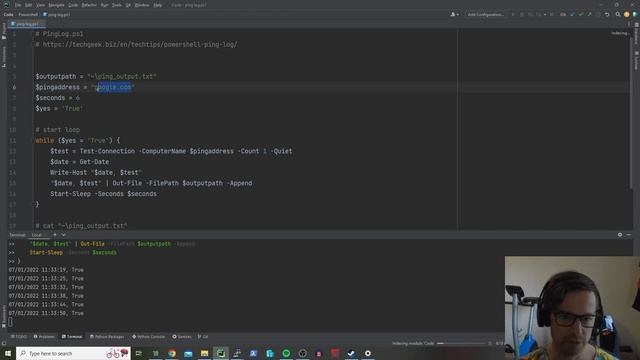Open the Python Console tab
The width and height of the screenshot is (640, 360).
click(x=149, y=337)
